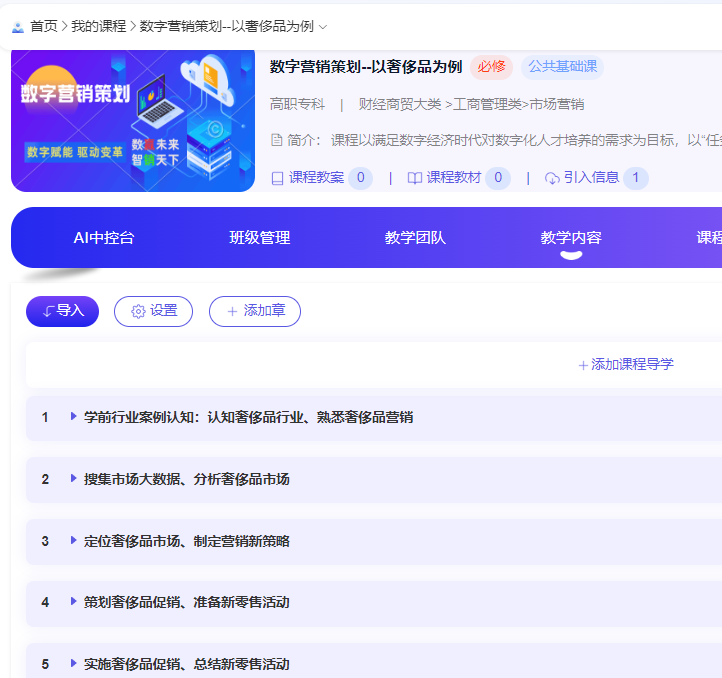Viewport: 722px width, 678px height.
Task: Expand chapter 5 实施奢侈品促销 triangle
Action: point(73,663)
